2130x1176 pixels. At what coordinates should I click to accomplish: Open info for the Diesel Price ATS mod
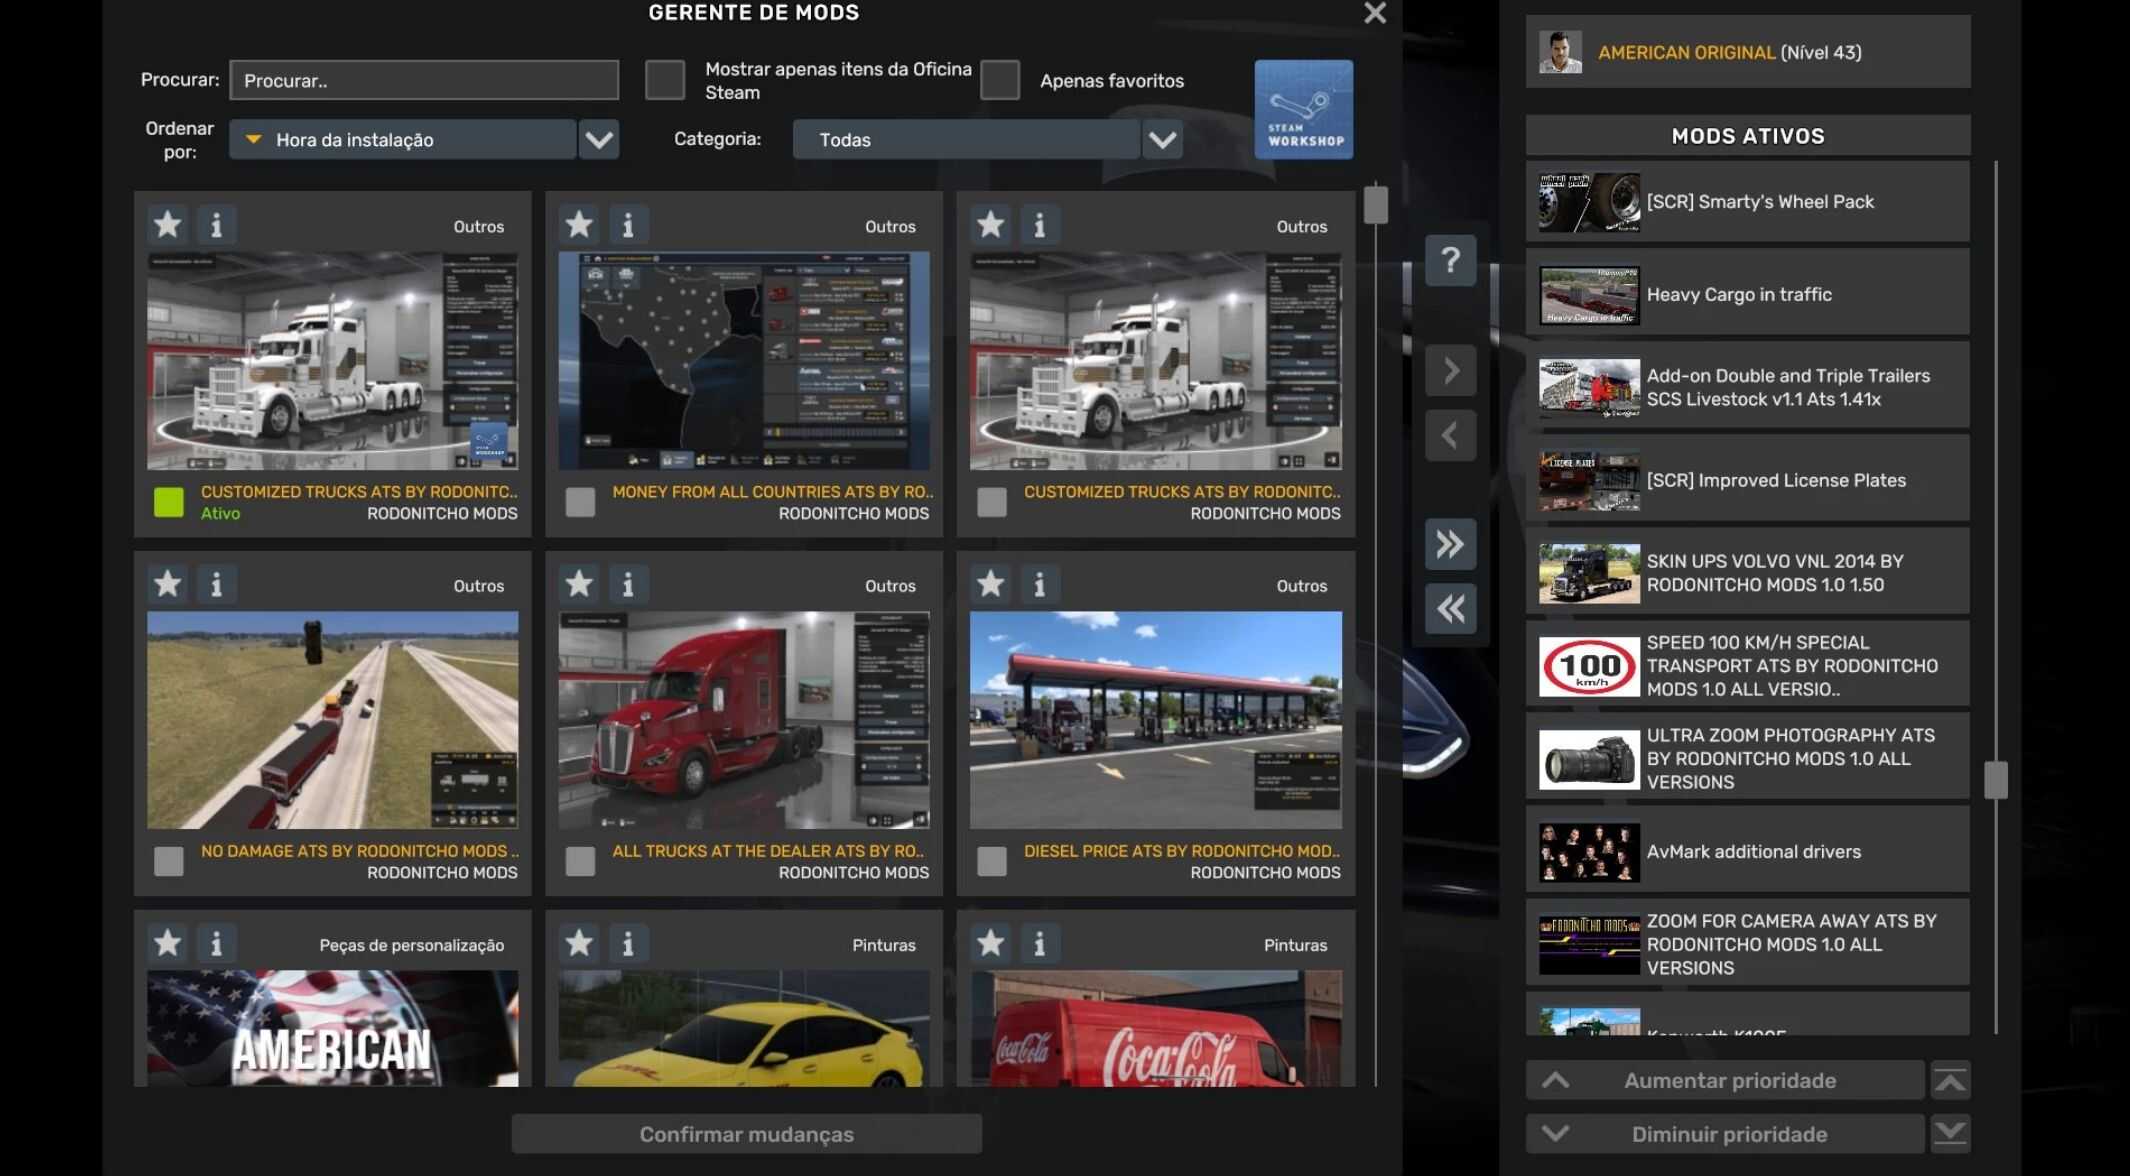pyautogui.click(x=1039, y=584)
